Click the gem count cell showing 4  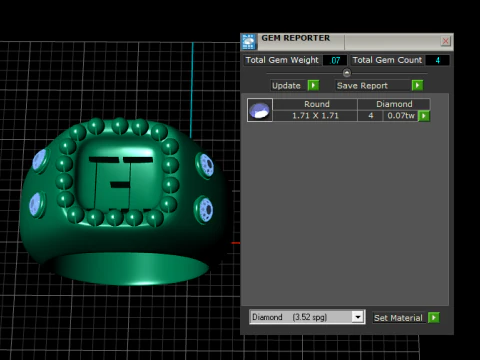point(370,116)
